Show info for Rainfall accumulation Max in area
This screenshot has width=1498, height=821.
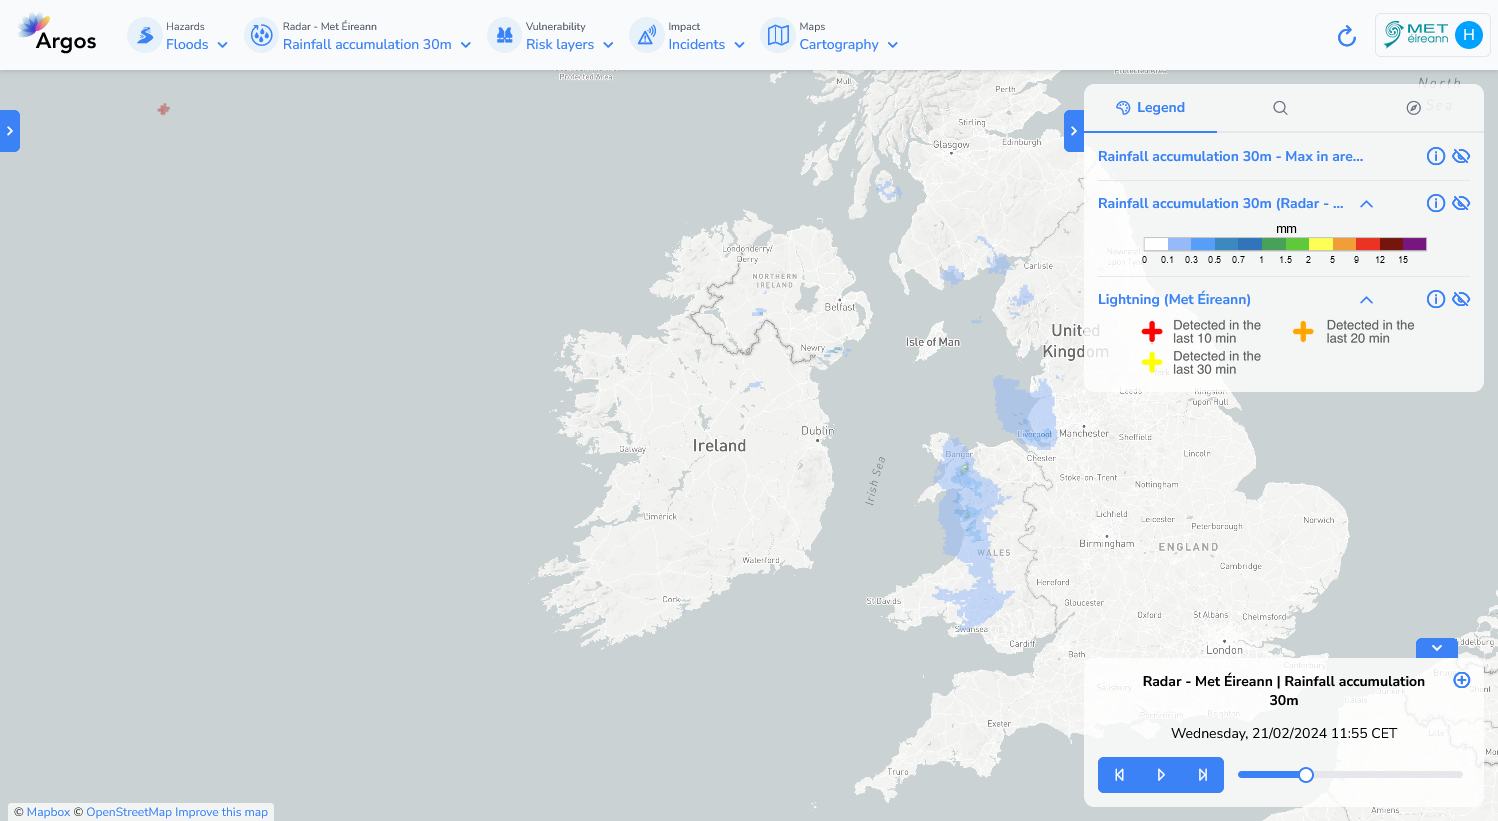[x=1436, y=156]
